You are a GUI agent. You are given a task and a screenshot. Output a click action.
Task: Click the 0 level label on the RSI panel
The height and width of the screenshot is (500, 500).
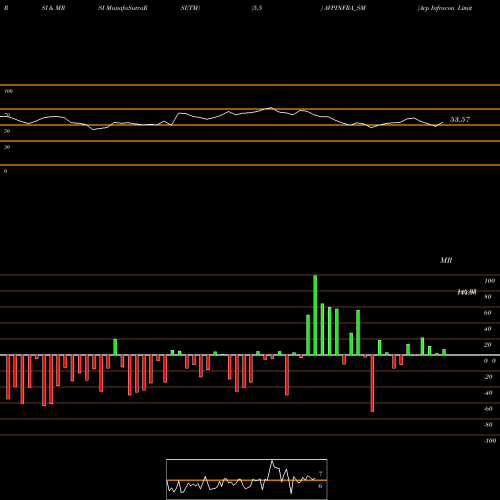click(x=5, y=171)
